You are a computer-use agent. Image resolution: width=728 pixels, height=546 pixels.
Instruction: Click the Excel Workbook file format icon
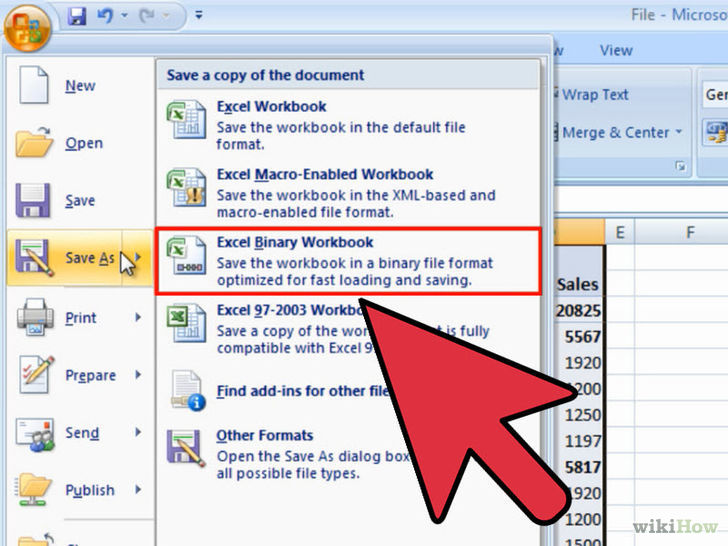186,119
